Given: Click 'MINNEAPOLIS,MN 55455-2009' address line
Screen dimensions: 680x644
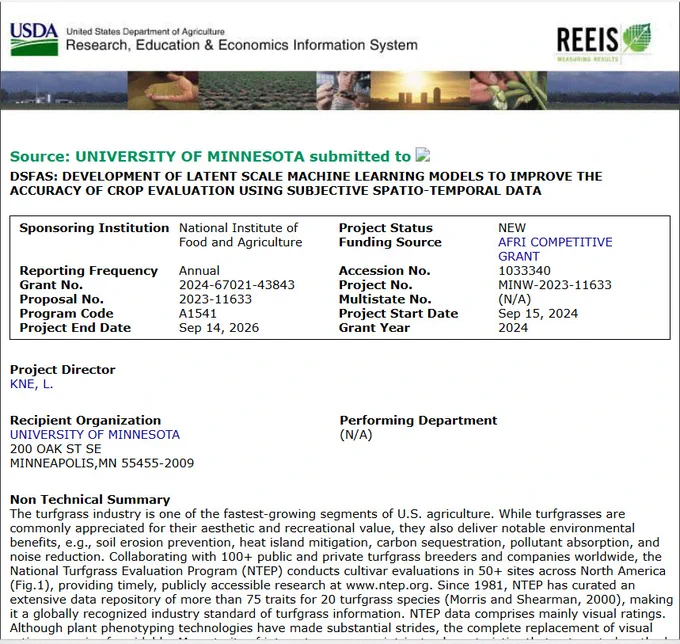Looking at the screenshot, I should [x=102, y=463].
